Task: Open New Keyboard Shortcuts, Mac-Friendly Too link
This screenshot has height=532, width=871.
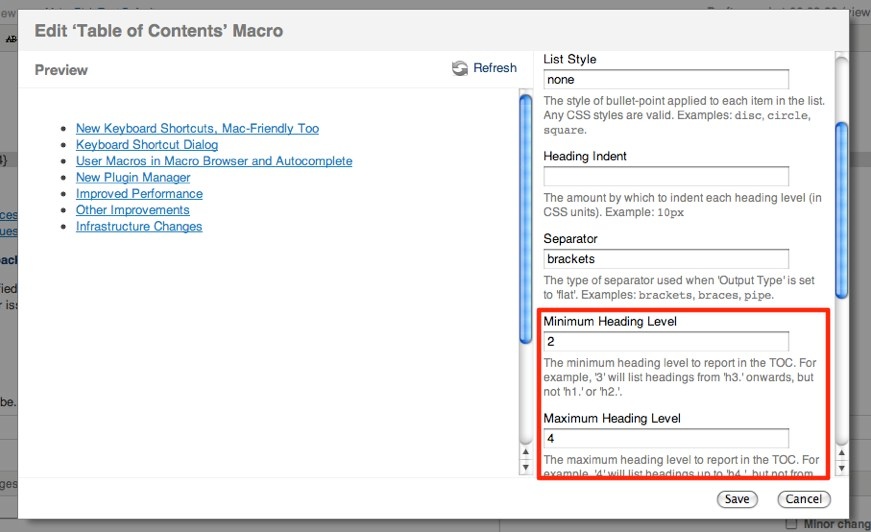Action: pos(197,128)
